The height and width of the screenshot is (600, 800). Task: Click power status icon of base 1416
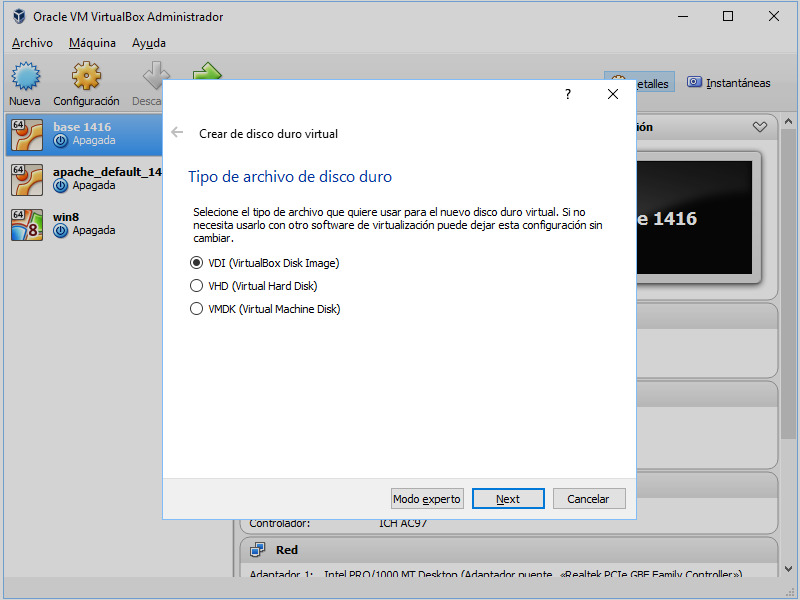(60, 141)
